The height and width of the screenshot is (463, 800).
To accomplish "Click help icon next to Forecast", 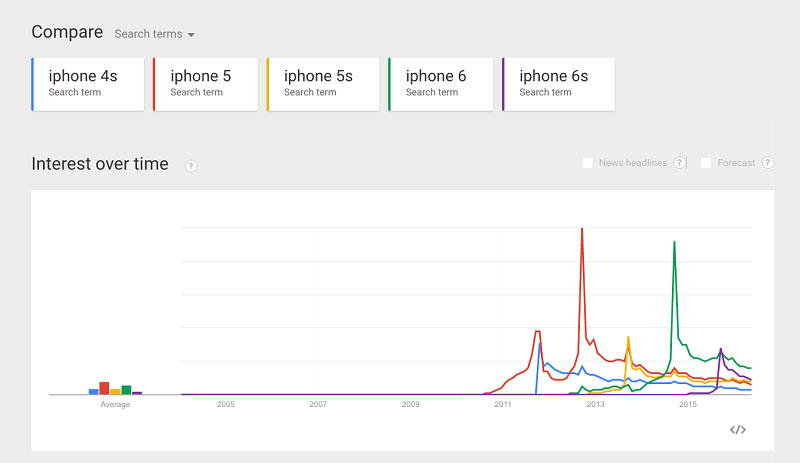I will (x=768, y=163).
